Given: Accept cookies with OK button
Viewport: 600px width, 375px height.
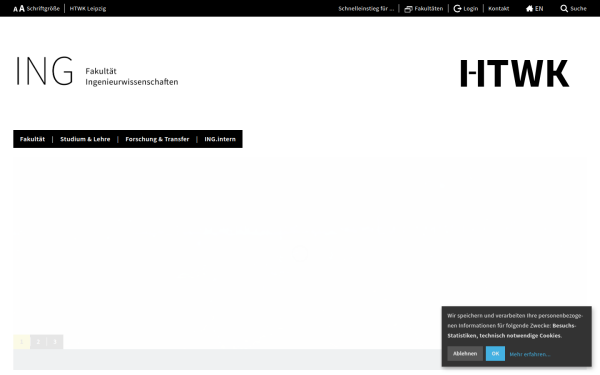Looking at the screenshot, I should pos(495,354).
